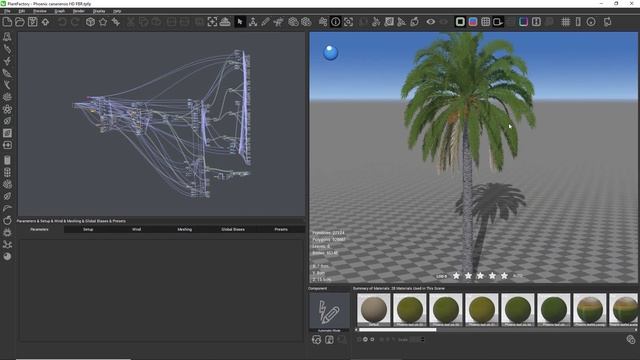
Task: Click the upward arrow export icon
Action: [45, 22]
